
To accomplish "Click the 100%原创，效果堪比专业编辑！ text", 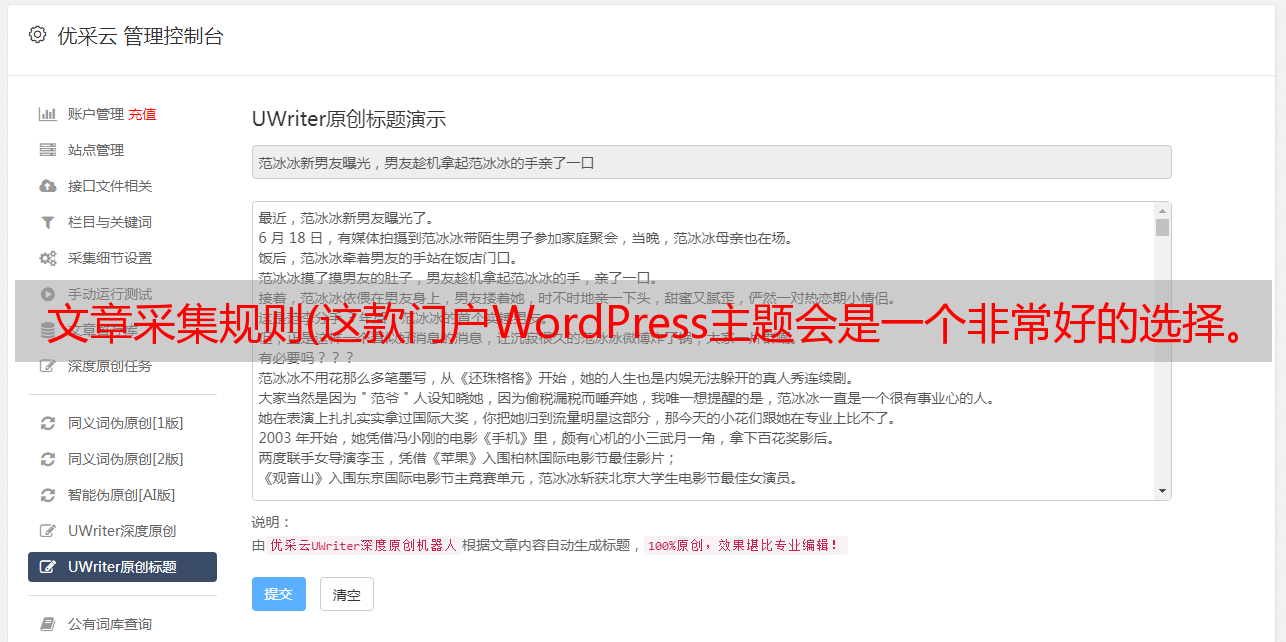I will pyautogui.click(x=746, y=546).
